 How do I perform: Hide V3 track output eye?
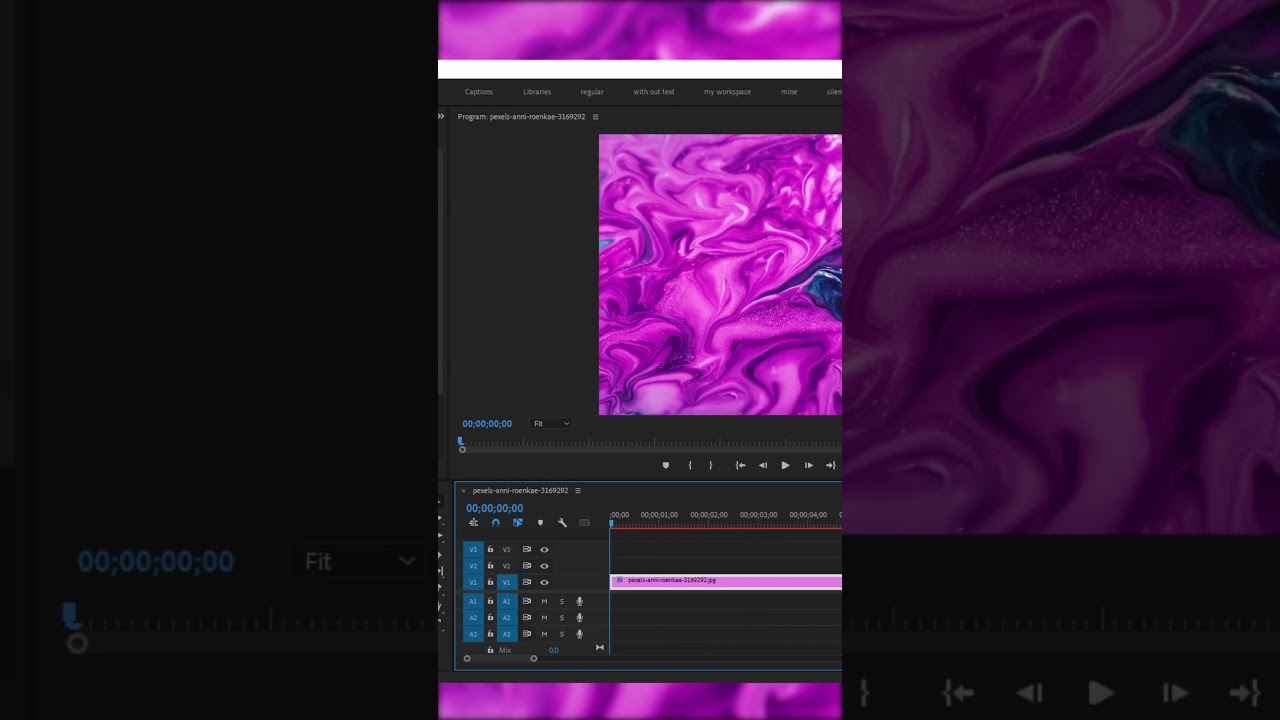pos(545,550)
